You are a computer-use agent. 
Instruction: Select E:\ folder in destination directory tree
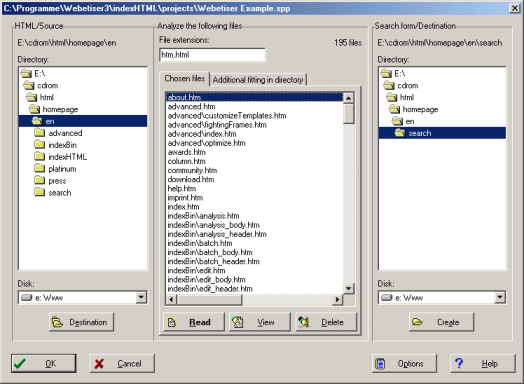pos(393,74)
